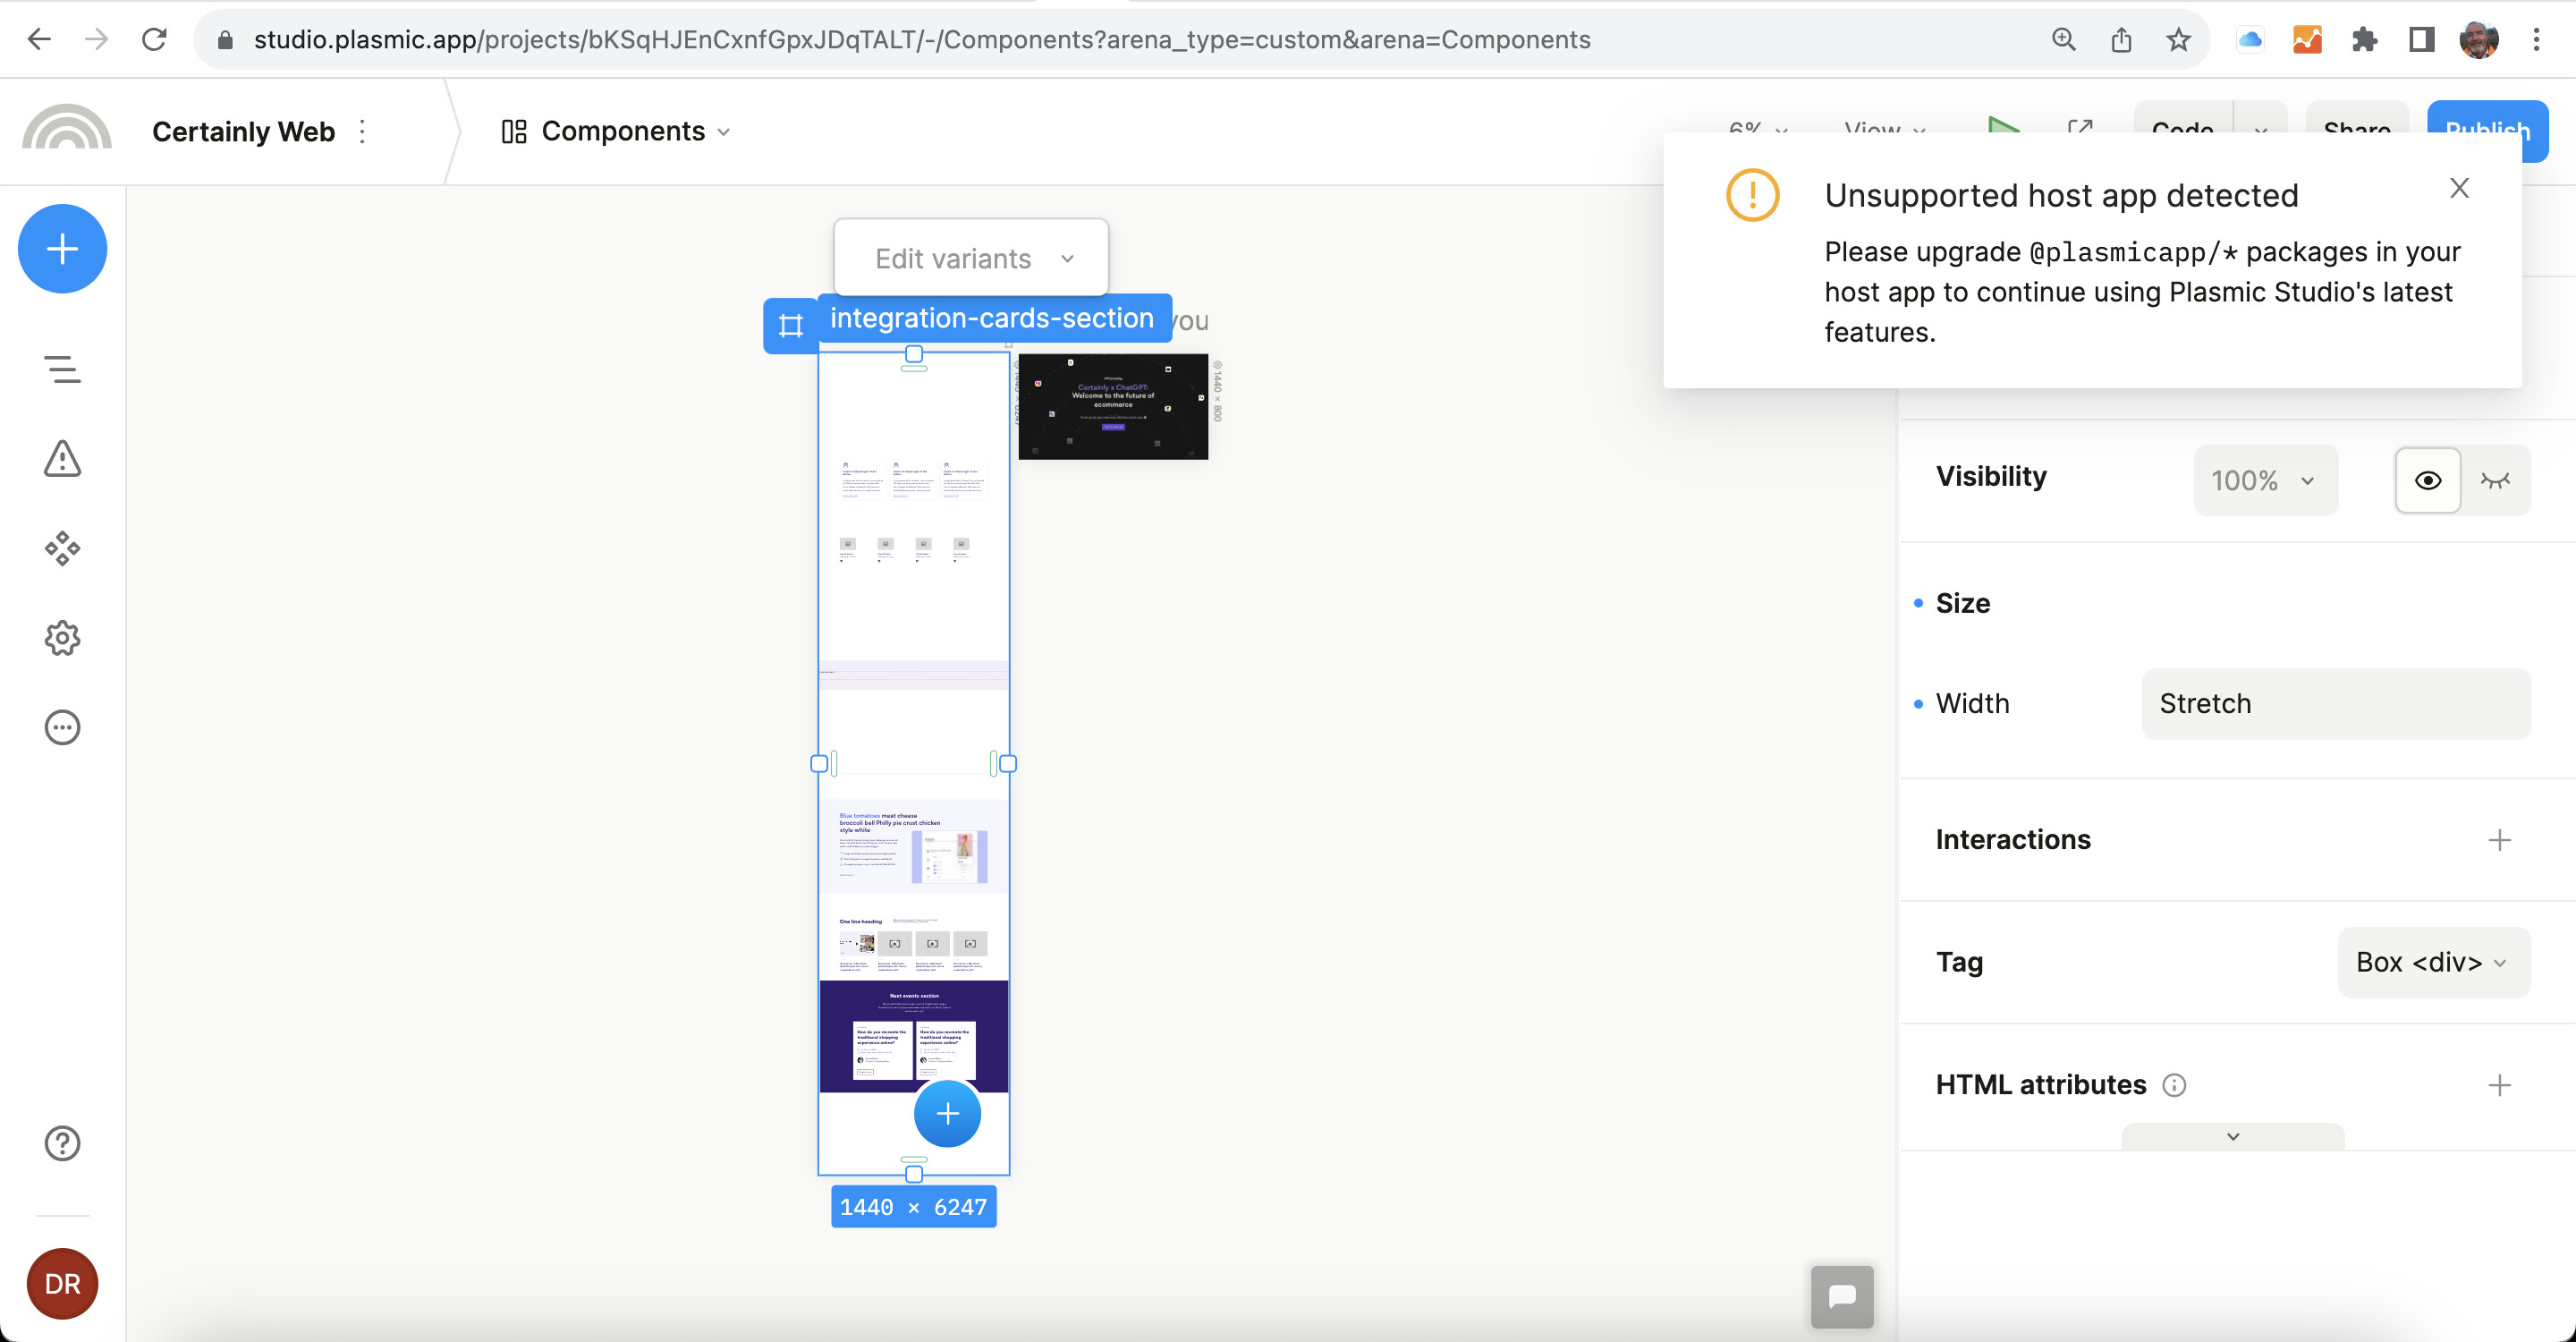This screenshot has height=1342, width=2576.
Task: Bookmark page with the star icon
Action: 2178,40
